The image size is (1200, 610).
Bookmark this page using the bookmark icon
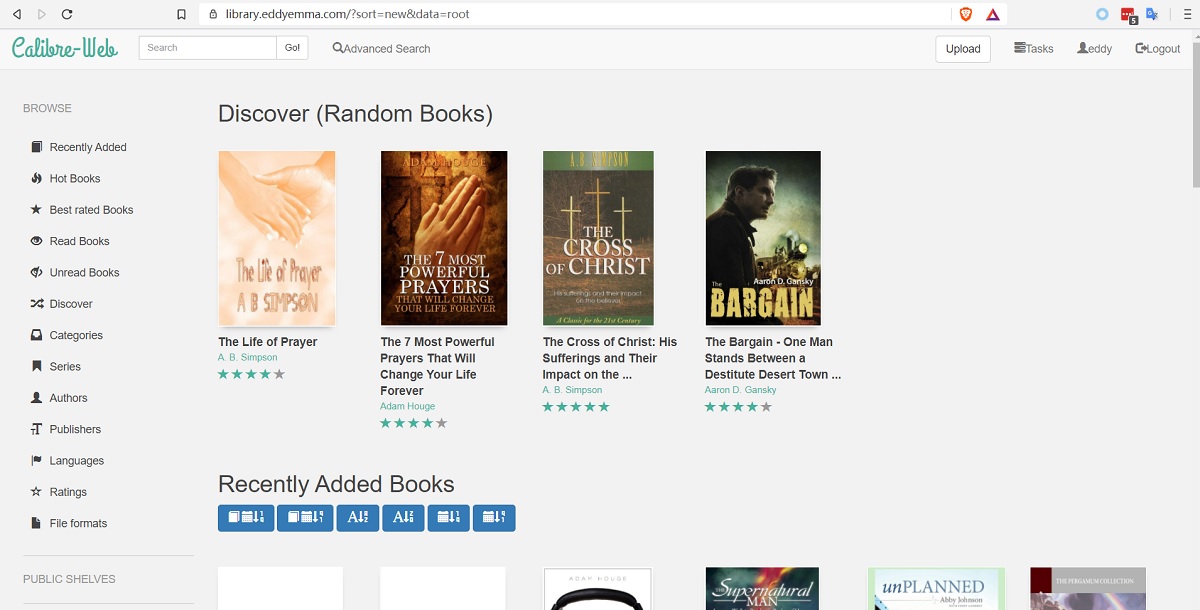(x=181, y=14)
